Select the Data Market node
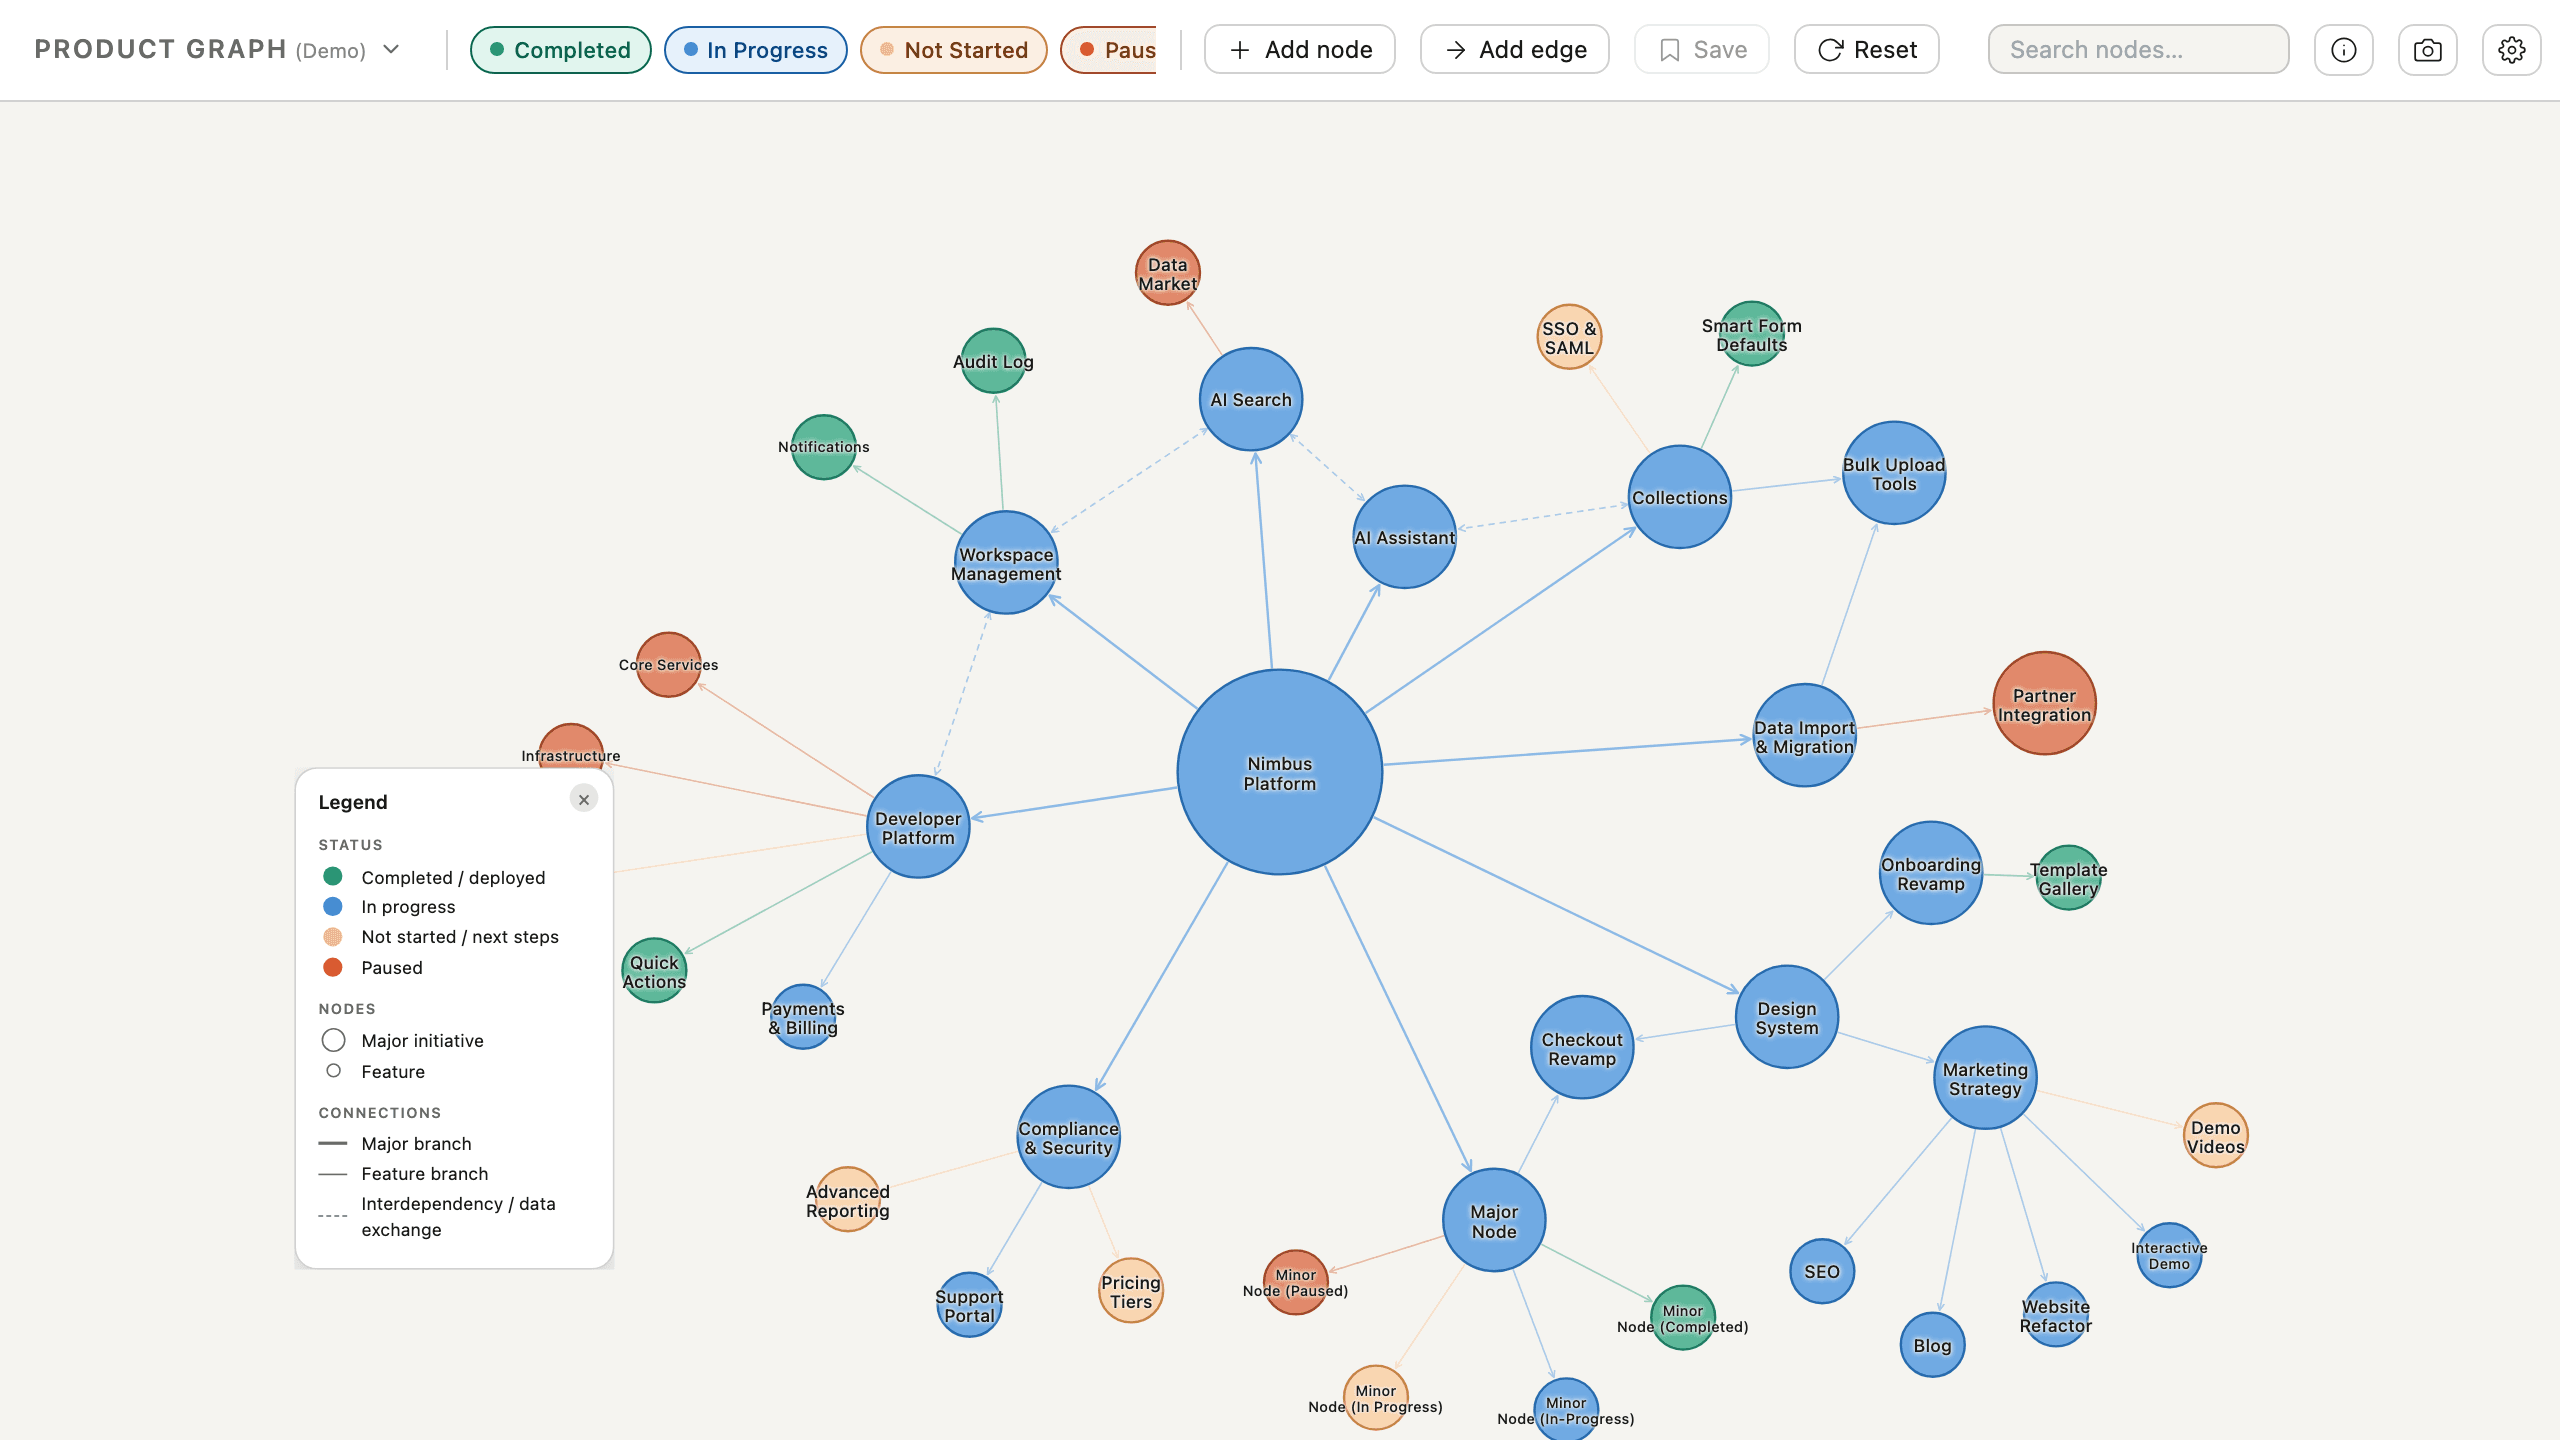2560x1440 pixels. [x=1168, y=273]
